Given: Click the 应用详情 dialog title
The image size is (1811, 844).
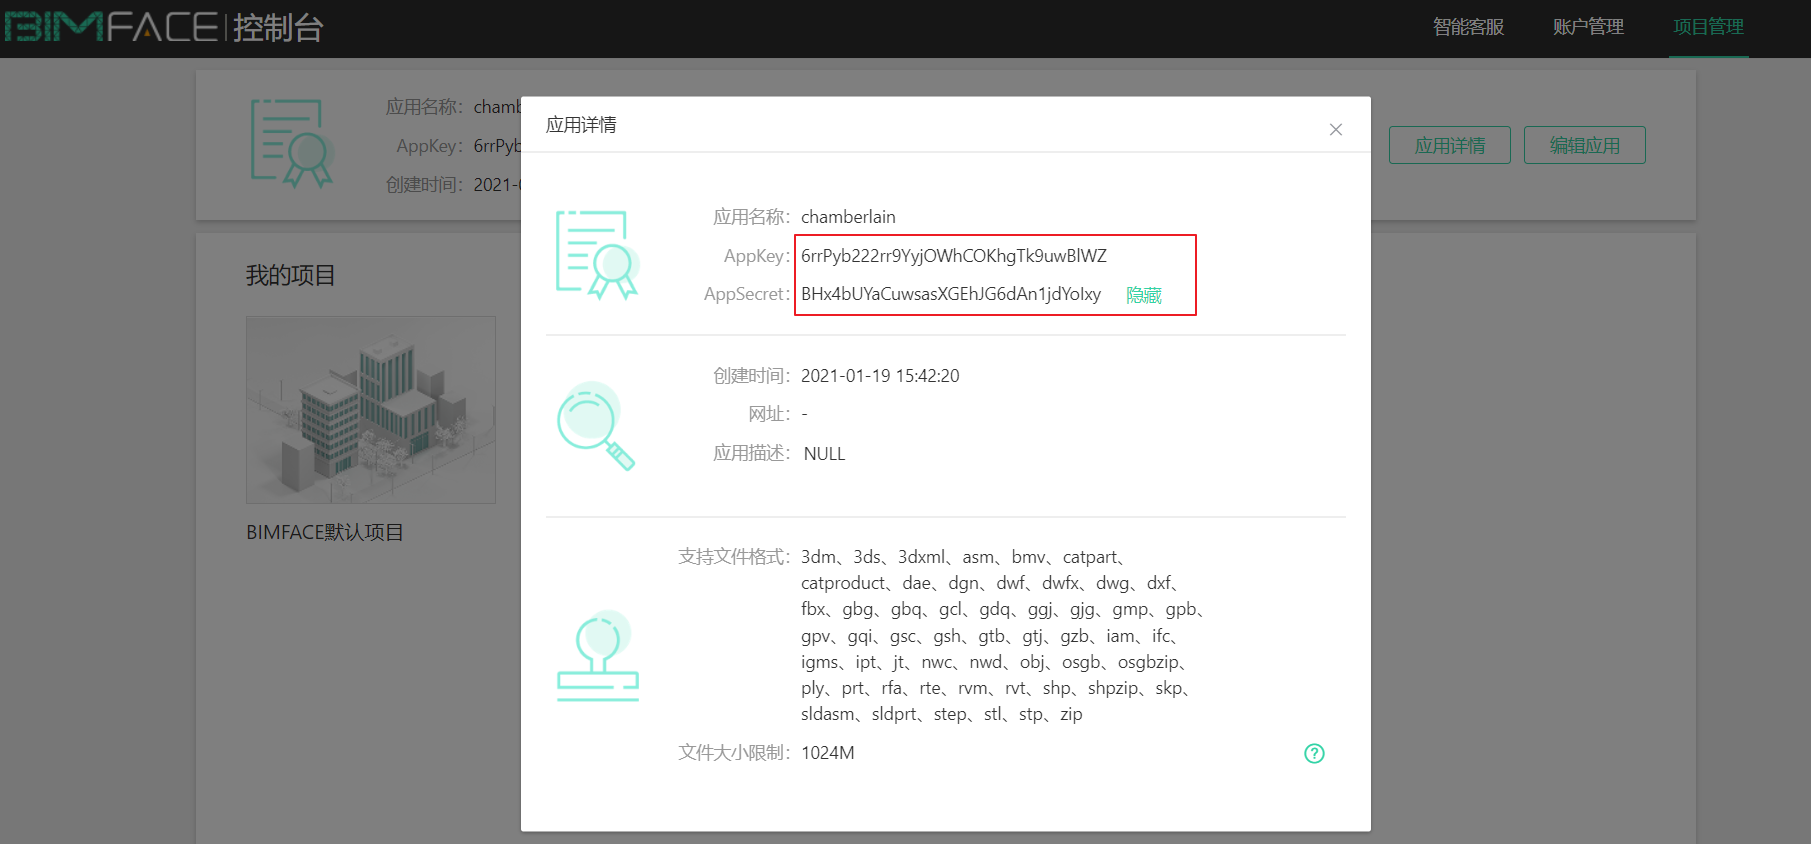Looking at the screenshot, I should pos(581,125).
